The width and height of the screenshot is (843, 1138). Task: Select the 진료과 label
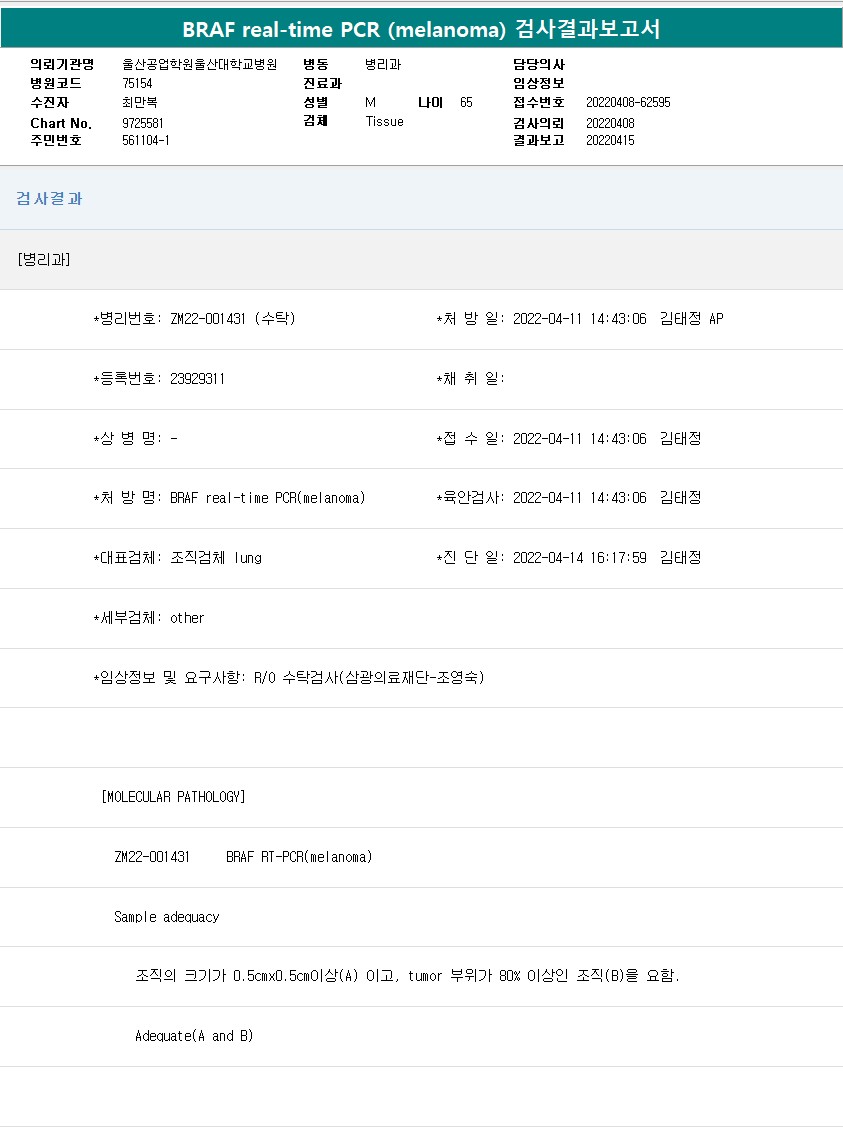pyautogui.click(x=322, y=83)
